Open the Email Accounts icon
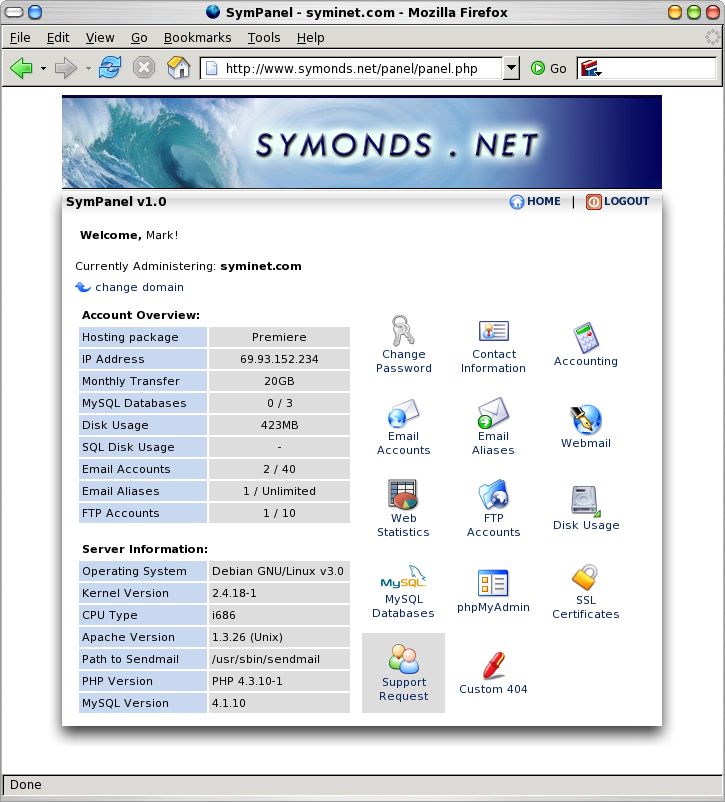Viewport: 725px width, 802px height. [403, 414]
